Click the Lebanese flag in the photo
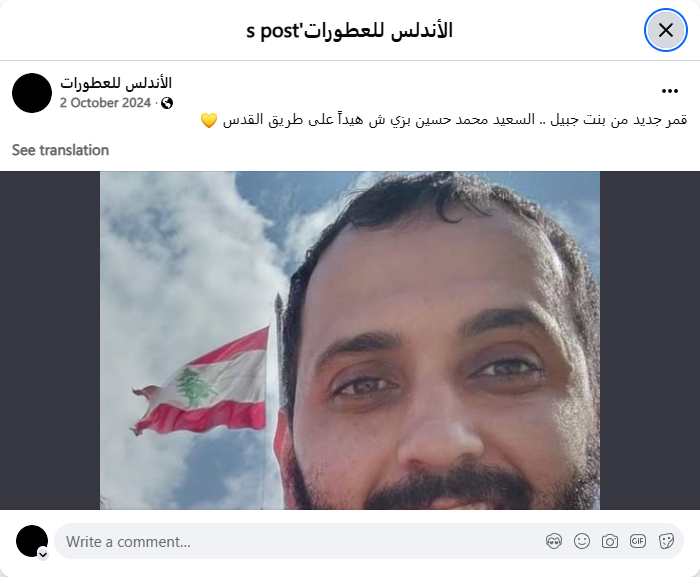Image resolution: width=700 pixels, height=577 pixels. pyautogui.click(x=202, y=383)
